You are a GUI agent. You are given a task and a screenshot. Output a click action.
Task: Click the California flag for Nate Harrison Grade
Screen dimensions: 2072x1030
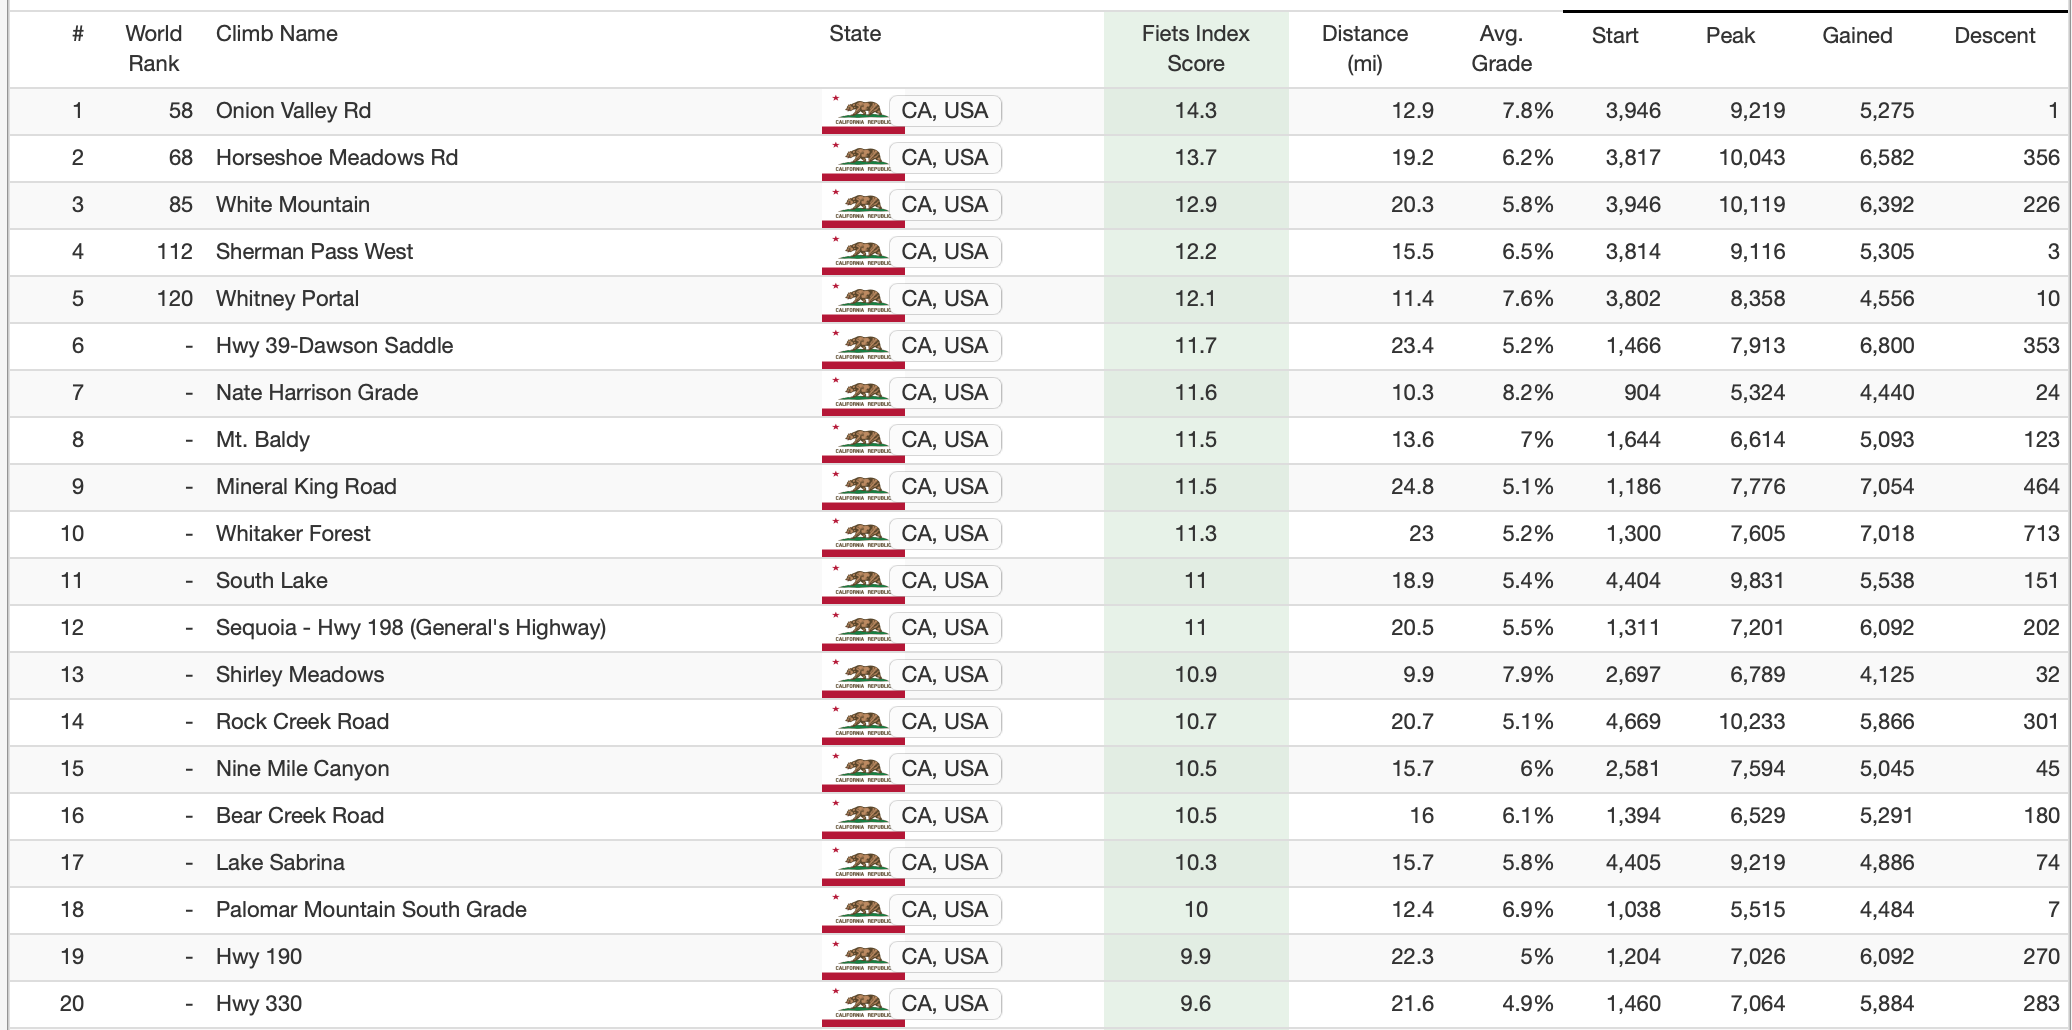point(862,394)
